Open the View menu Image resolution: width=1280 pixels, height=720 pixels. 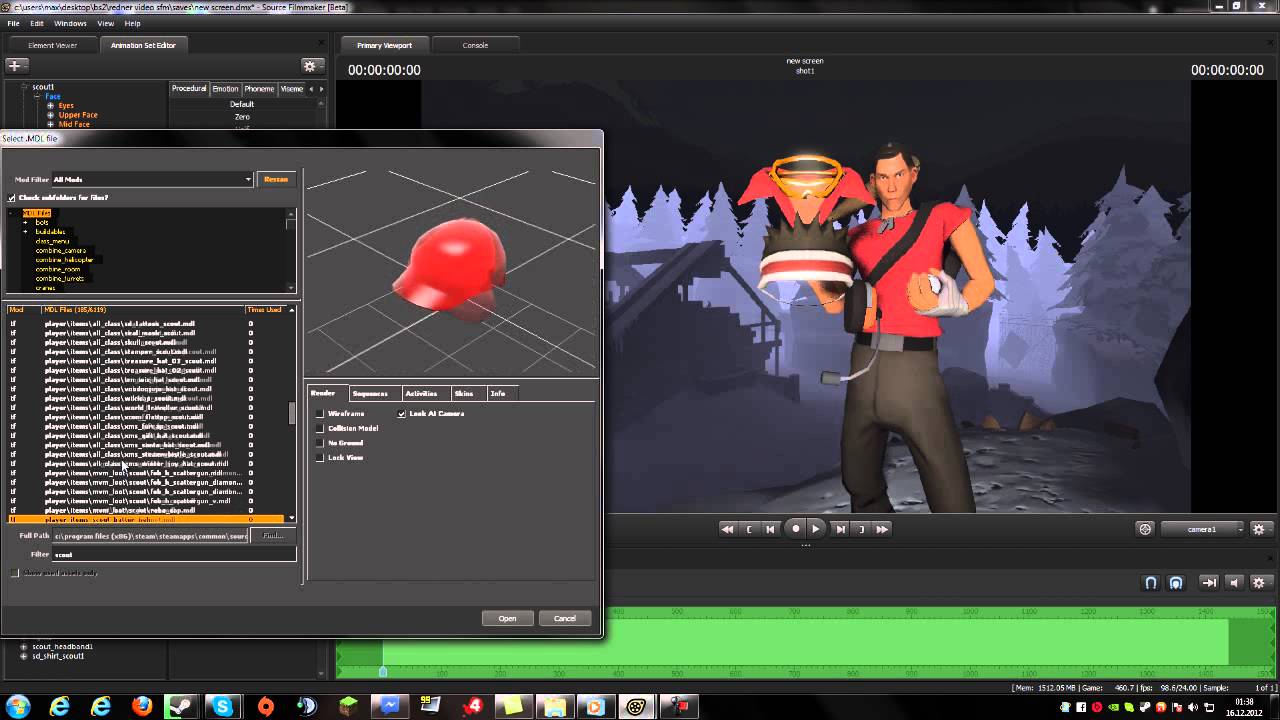pyautogui.click(x=105, y=23)
